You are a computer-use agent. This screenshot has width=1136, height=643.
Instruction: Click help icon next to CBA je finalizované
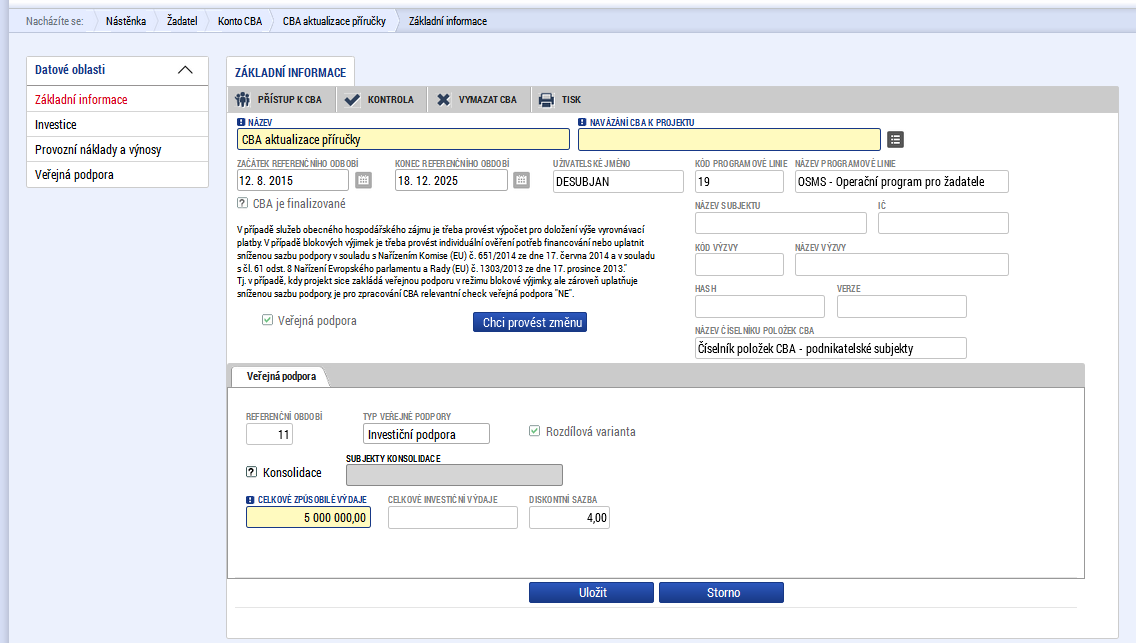(x=243, y=203)
